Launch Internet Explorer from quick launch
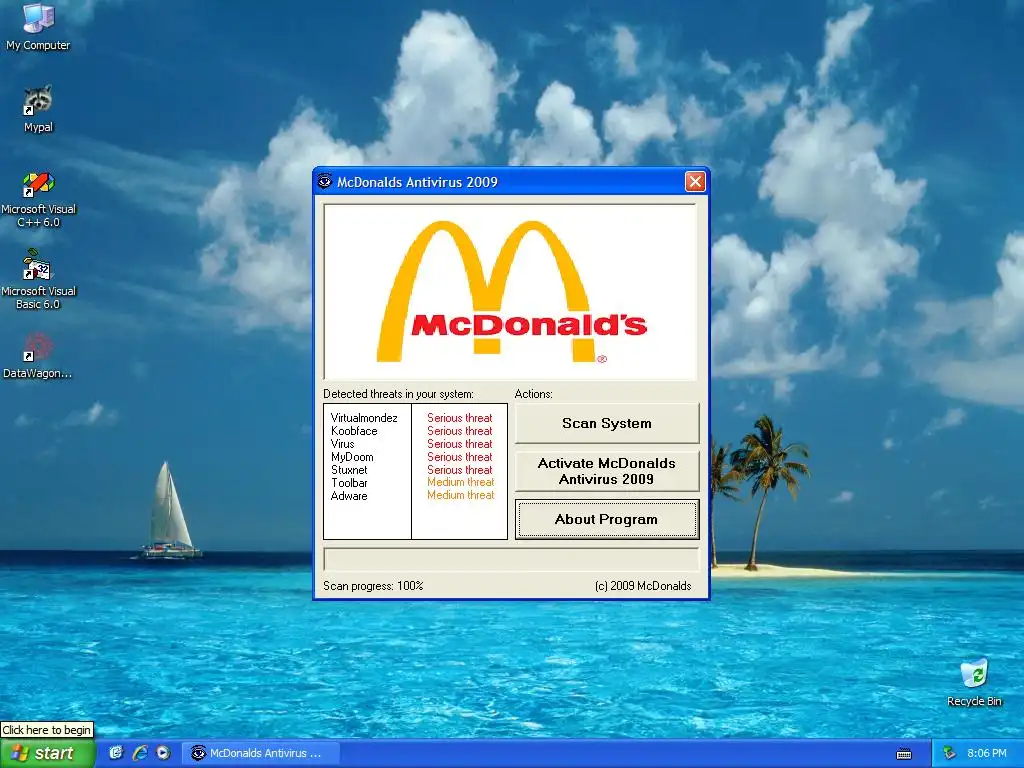 point(140,753)
